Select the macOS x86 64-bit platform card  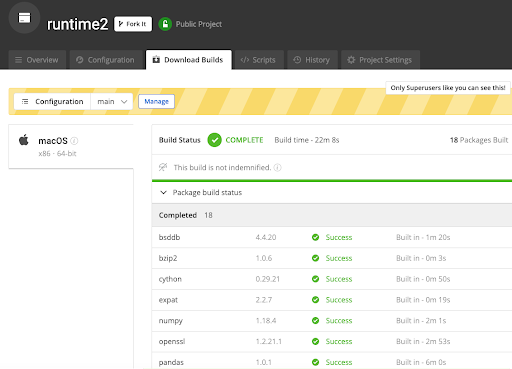click(71, 147)
